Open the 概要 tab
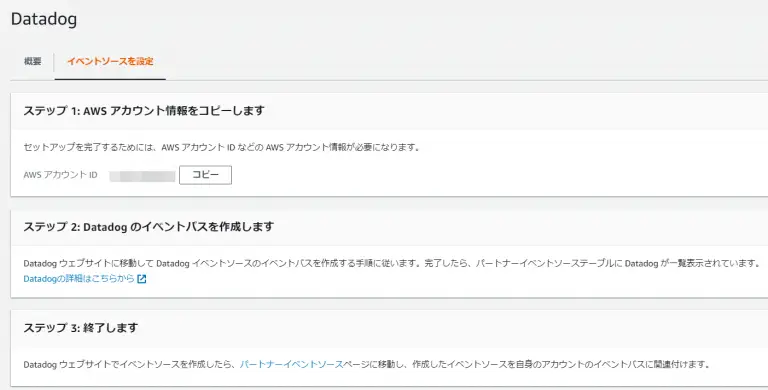The width and height of the screenshot is (768, 390). (33, 61)
